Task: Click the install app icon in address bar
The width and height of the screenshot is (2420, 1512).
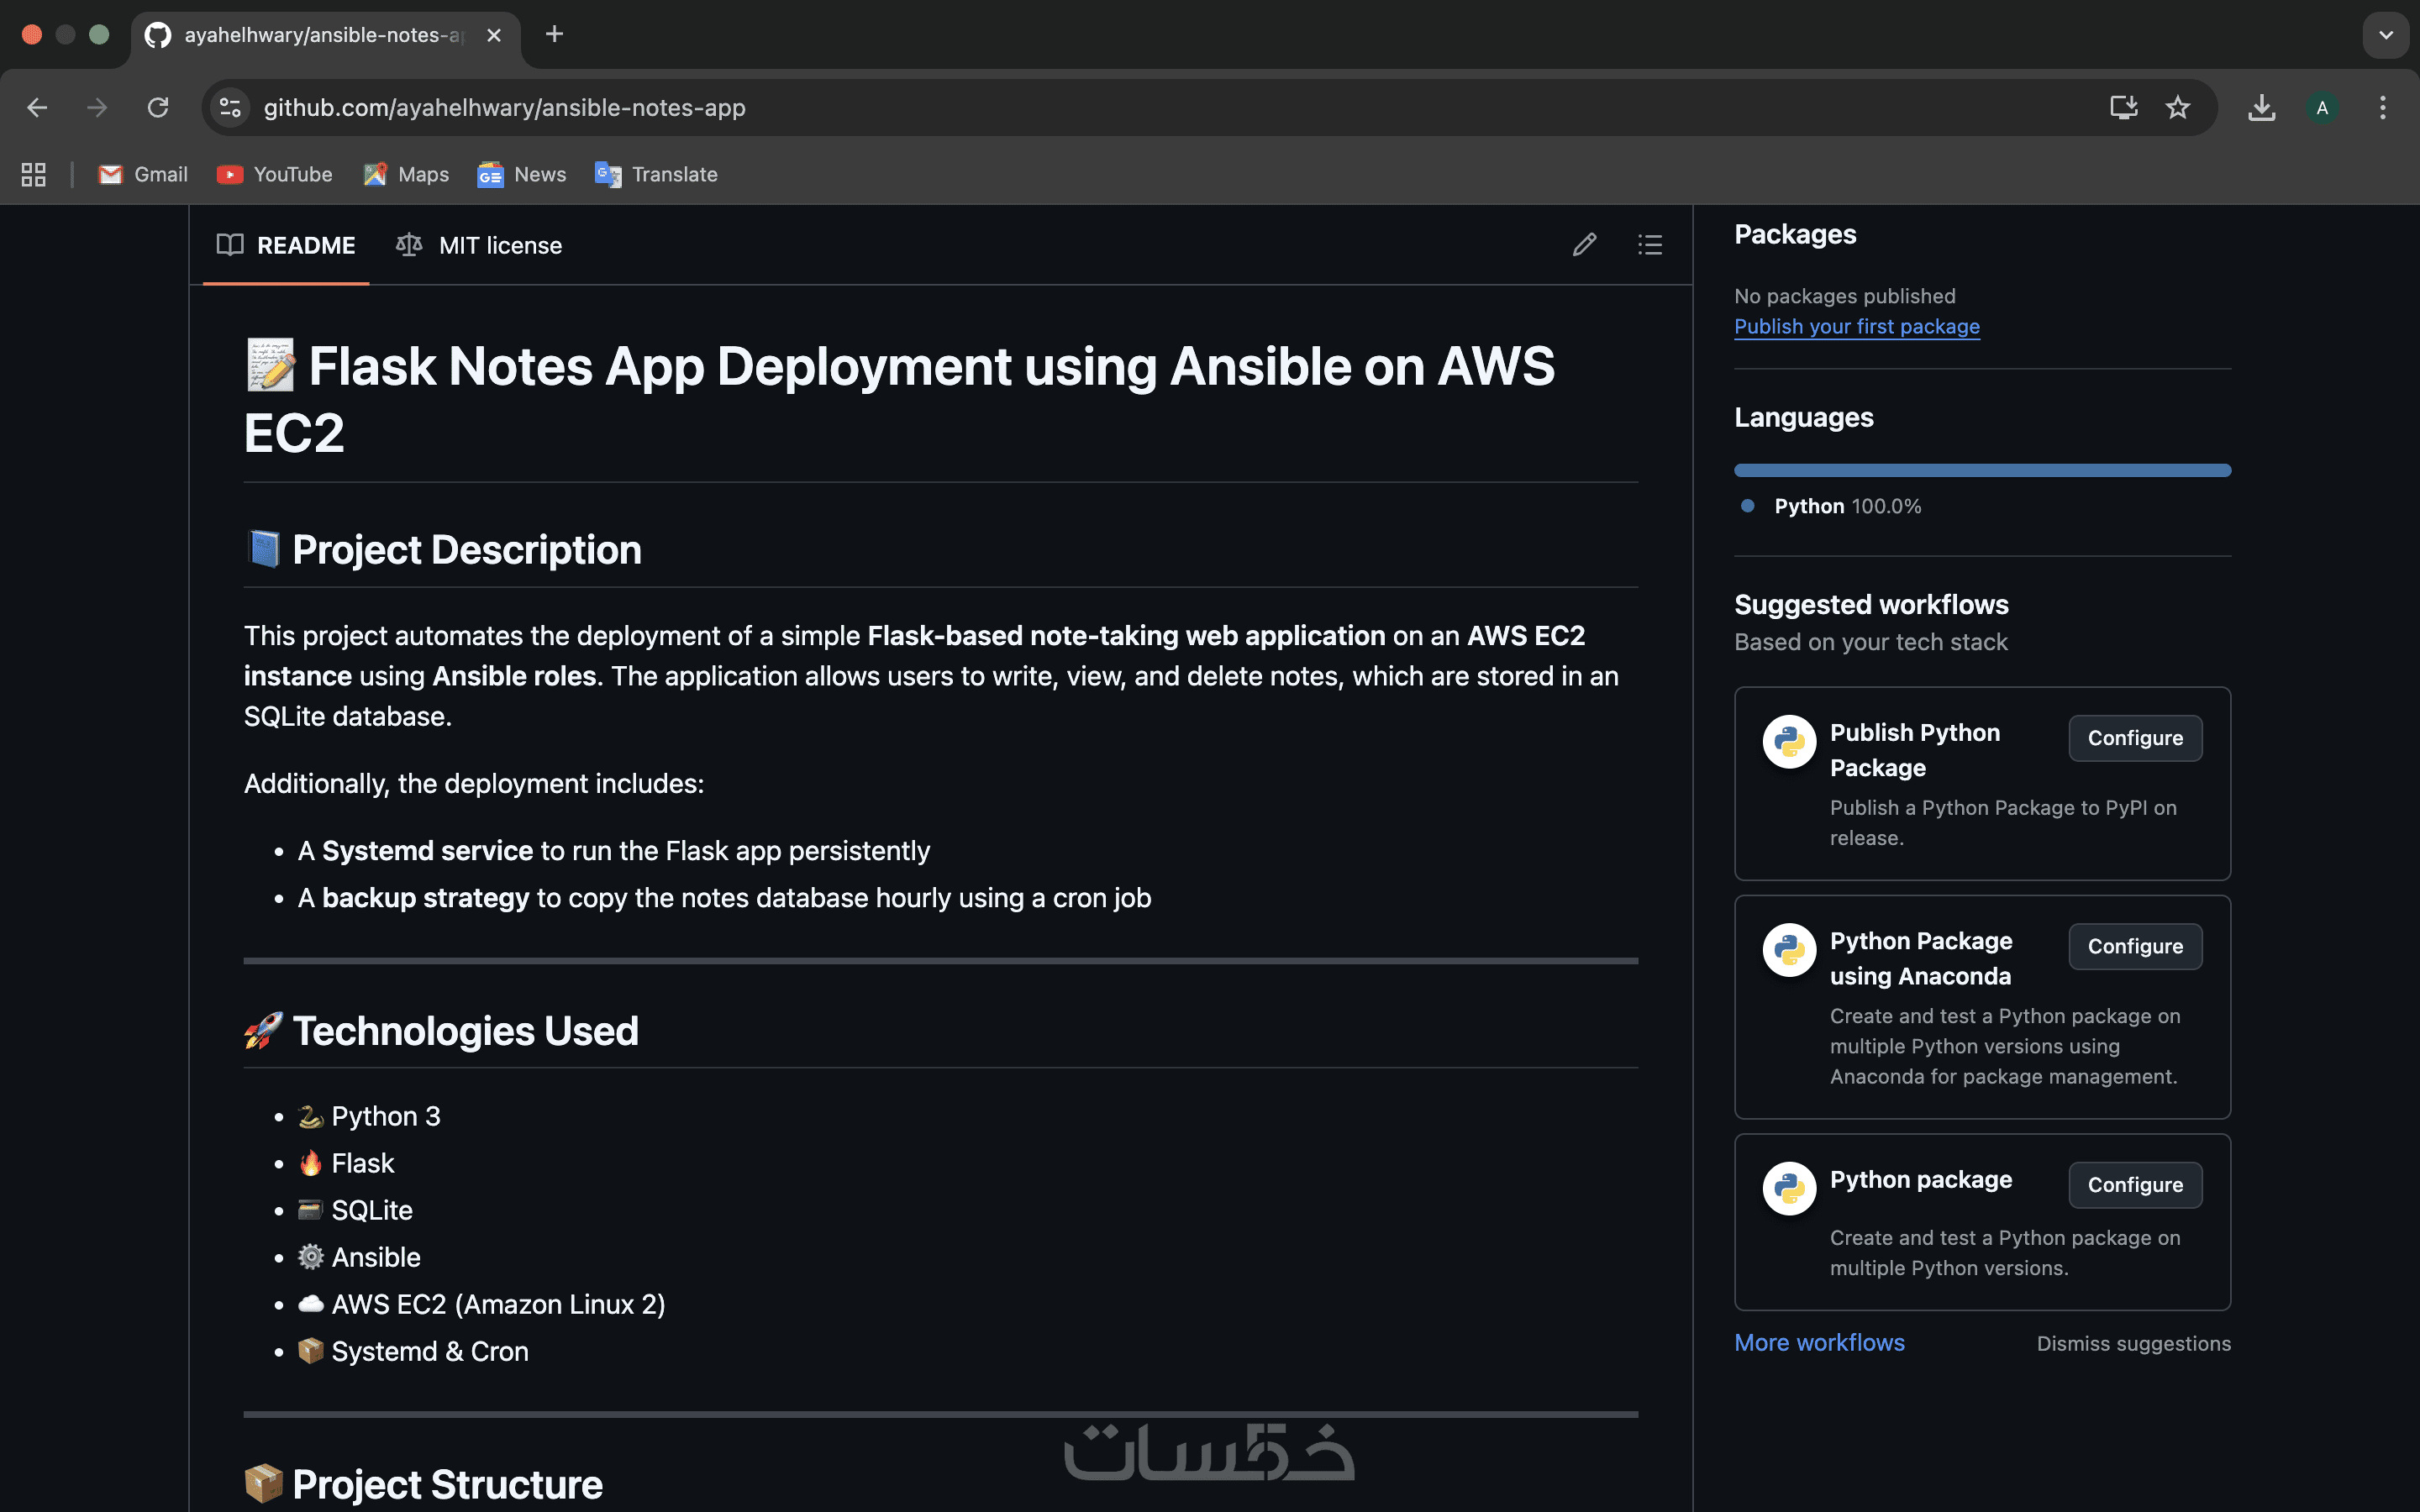Action: [x=2123, y=108]
